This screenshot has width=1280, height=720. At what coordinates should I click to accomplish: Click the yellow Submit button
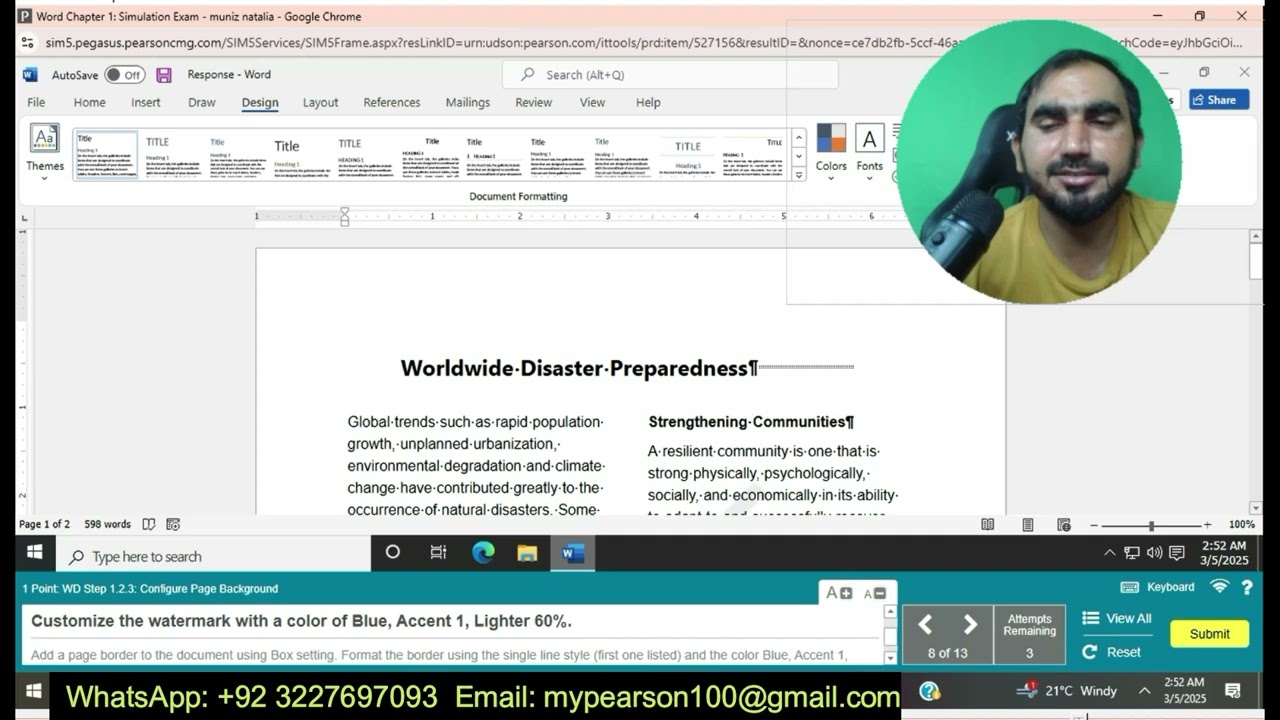click(x=1209, y=634)
